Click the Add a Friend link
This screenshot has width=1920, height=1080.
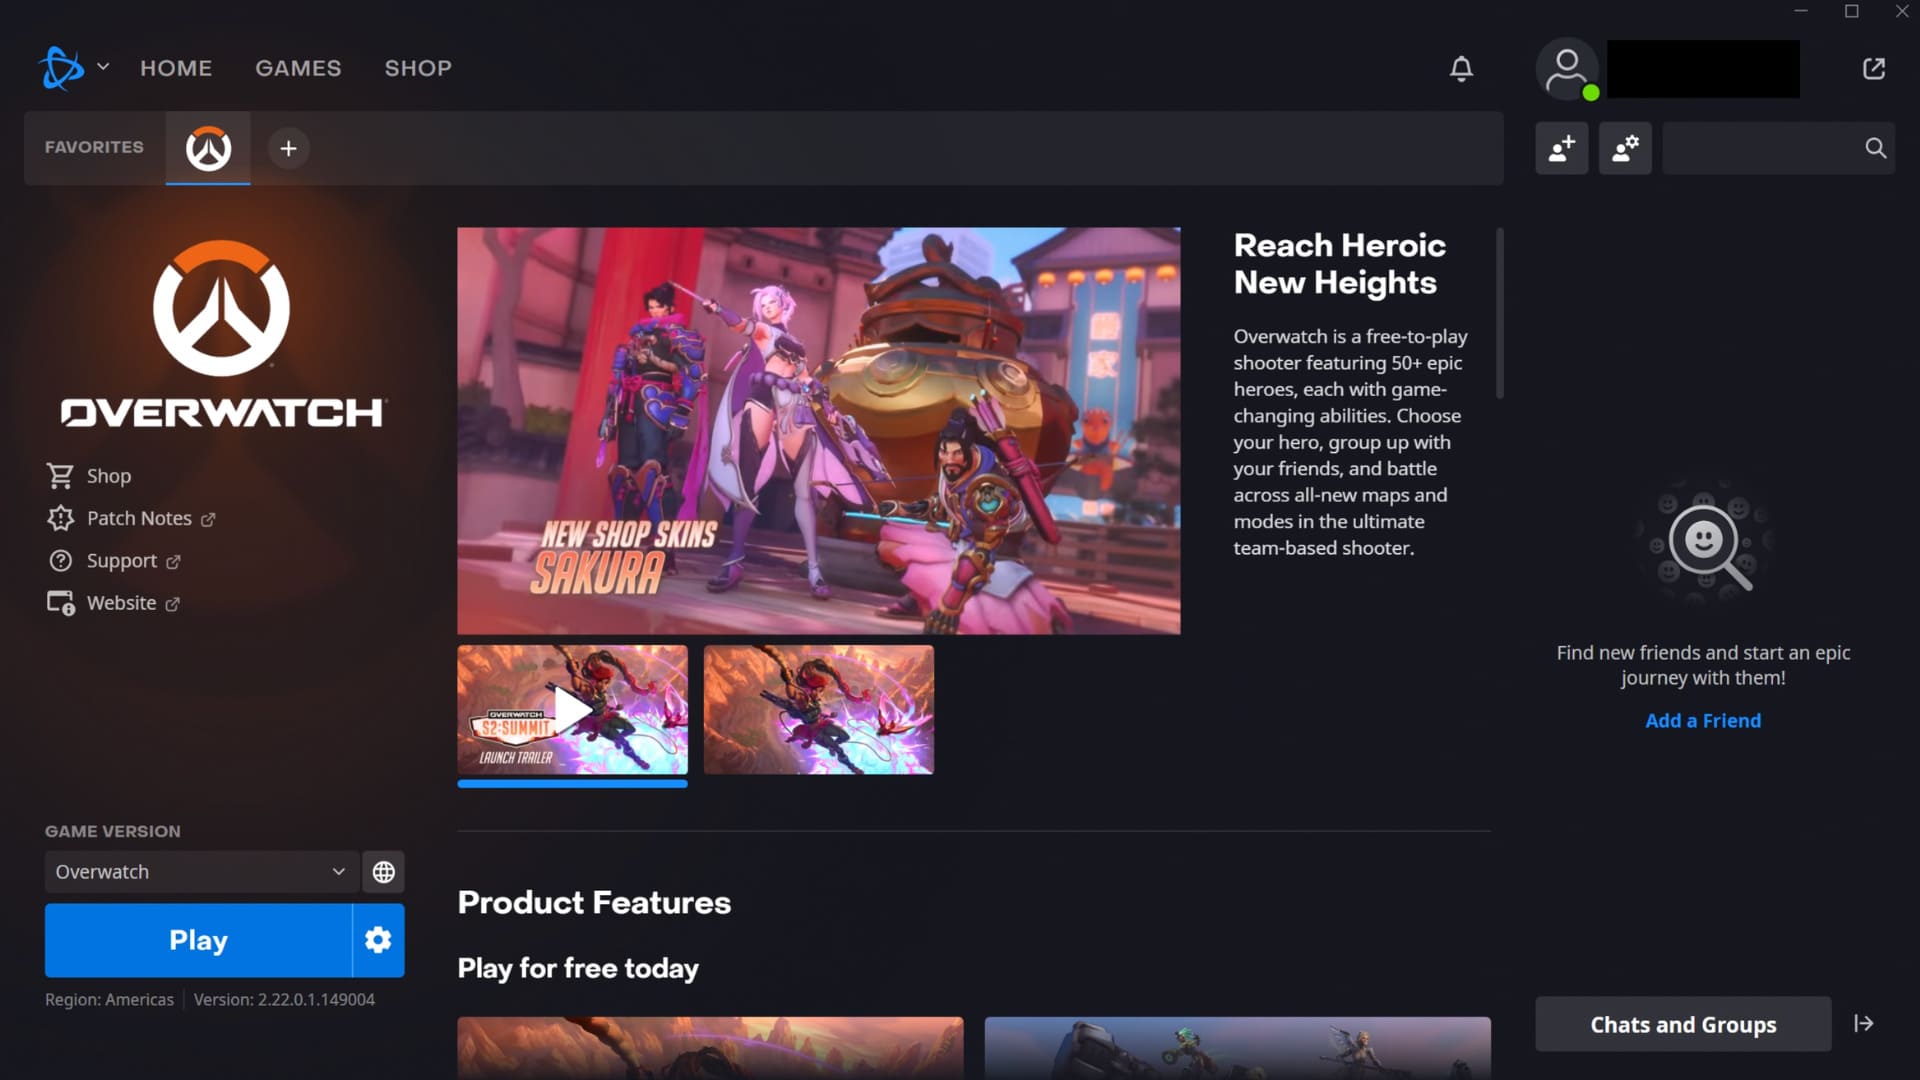(1702, 720)
